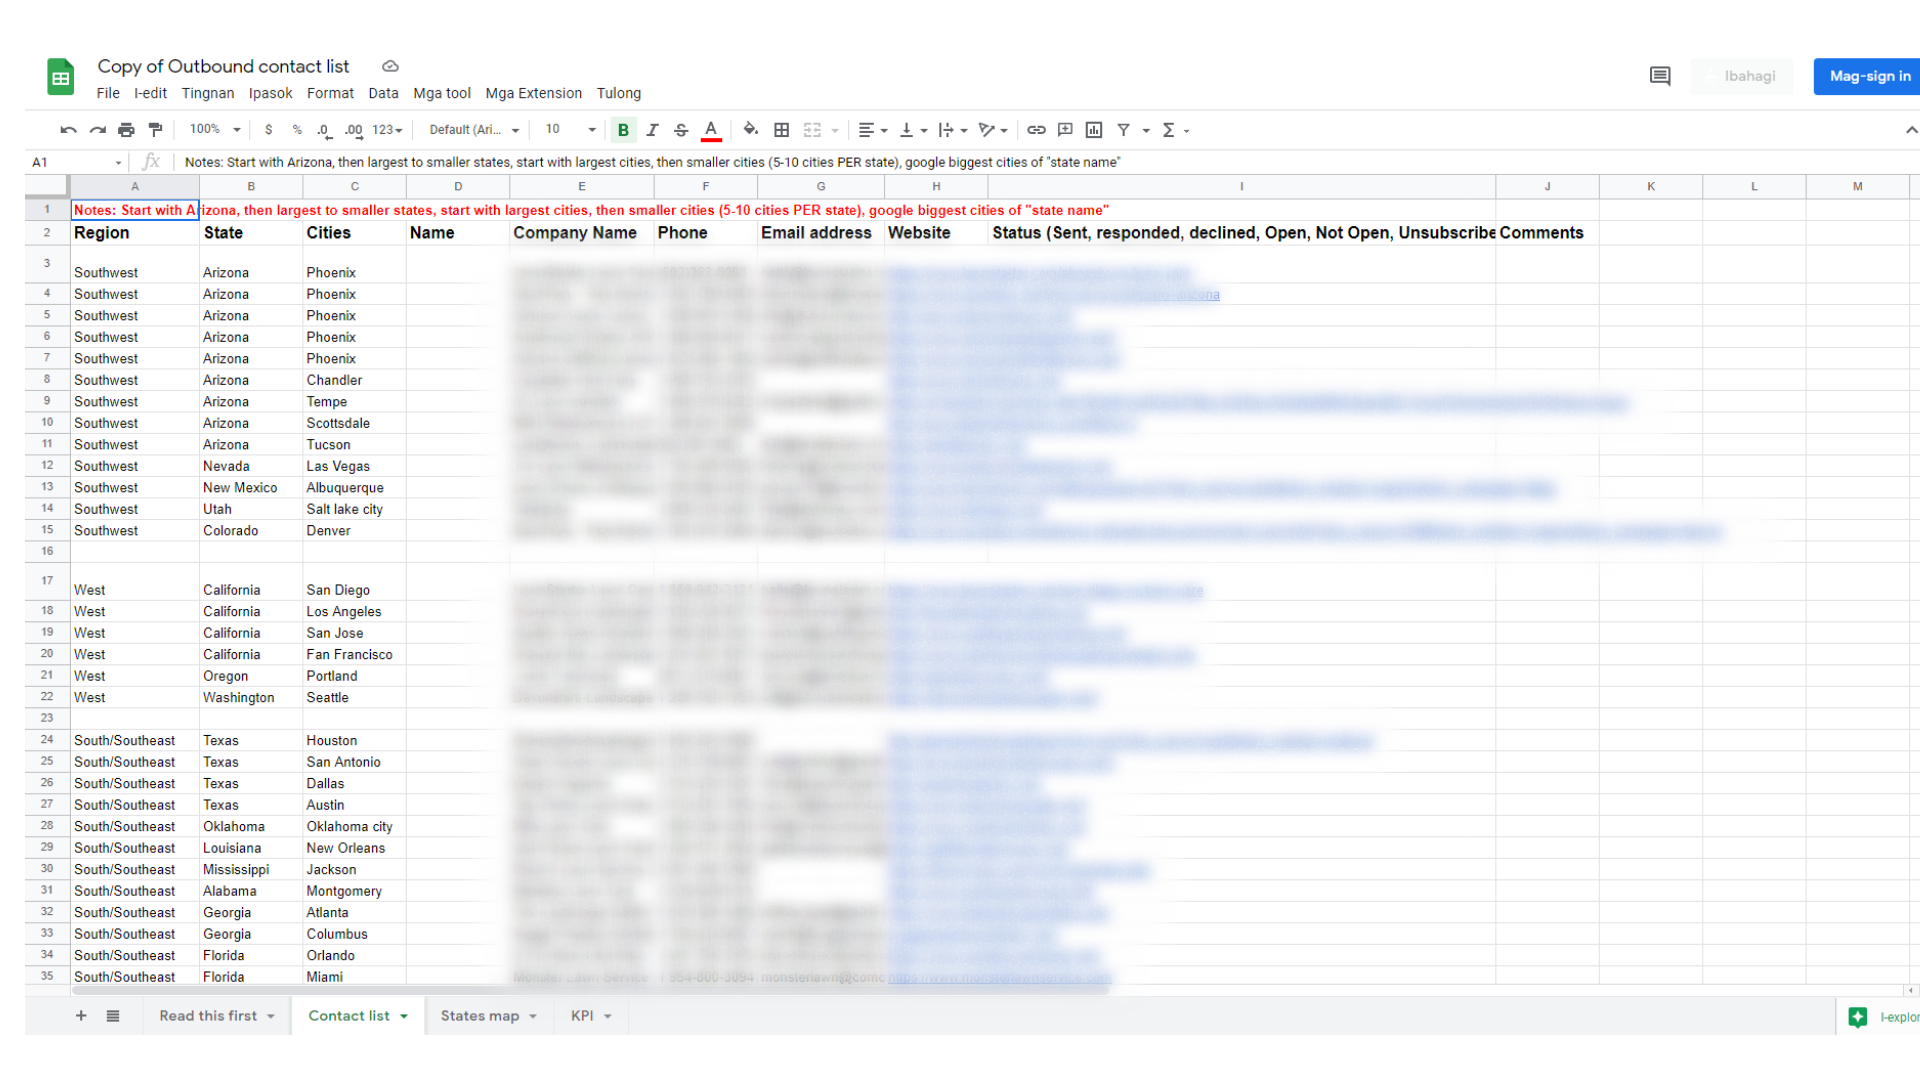Open the font size dropdown
The image size is (1920, 1080).
(x=570, y=130)
